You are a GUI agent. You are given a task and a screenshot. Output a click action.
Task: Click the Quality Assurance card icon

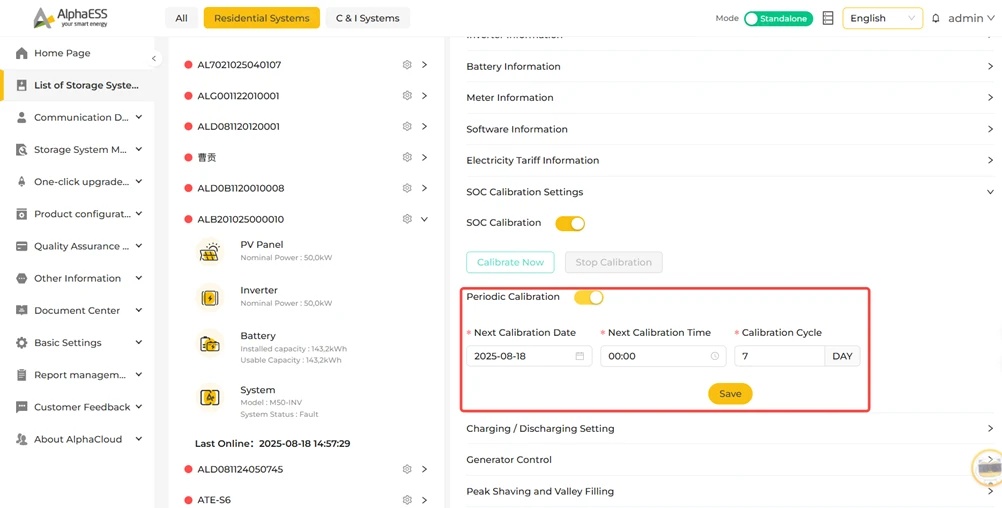coord(22,246)
